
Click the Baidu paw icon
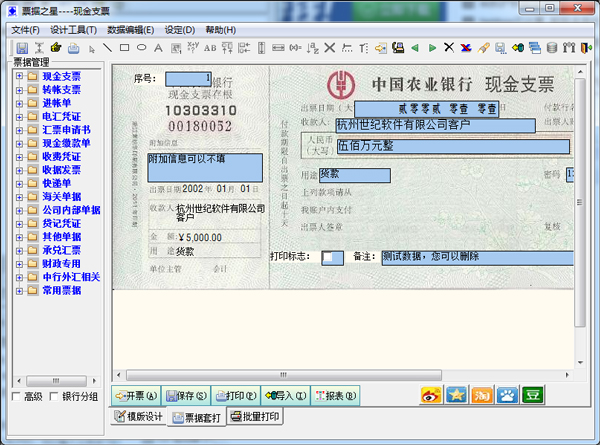(x=508, y=395)
